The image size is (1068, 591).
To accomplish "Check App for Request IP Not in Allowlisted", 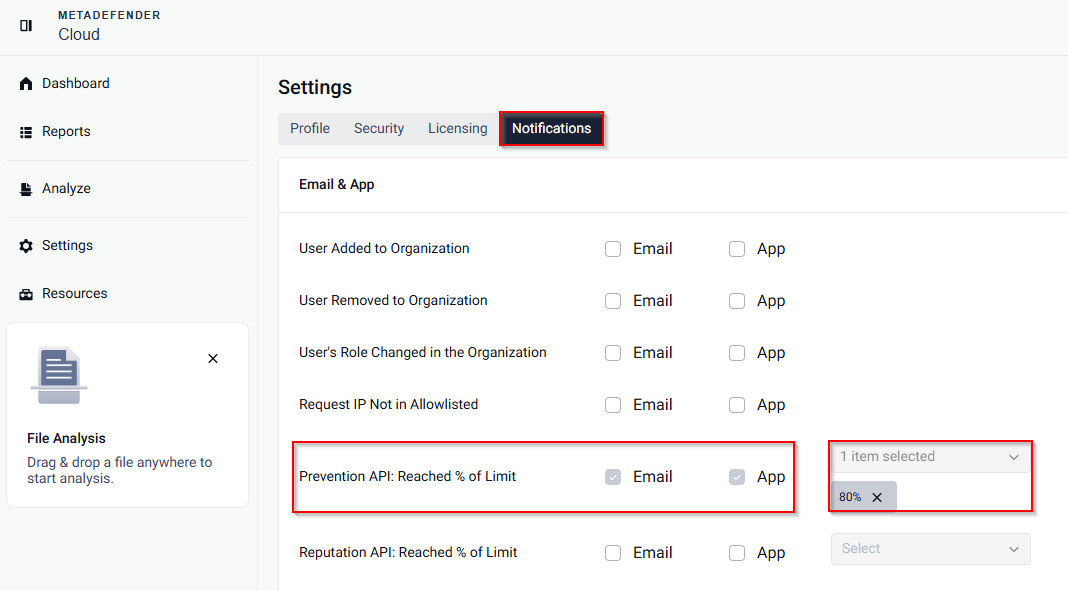I will click(x=737, y=405).
